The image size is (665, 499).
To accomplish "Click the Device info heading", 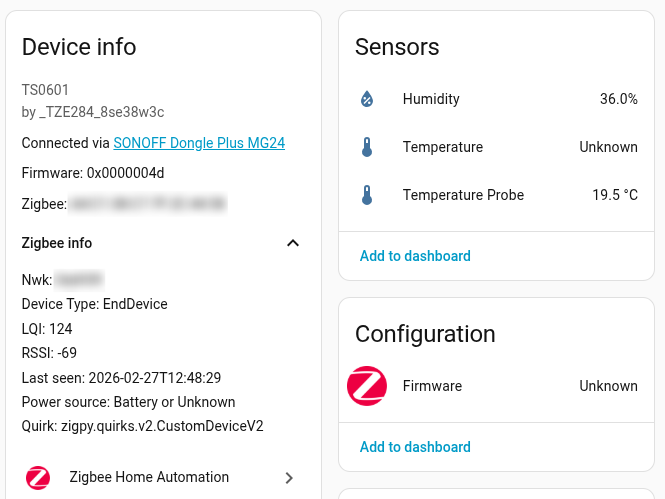I will (x=79, y=47).
